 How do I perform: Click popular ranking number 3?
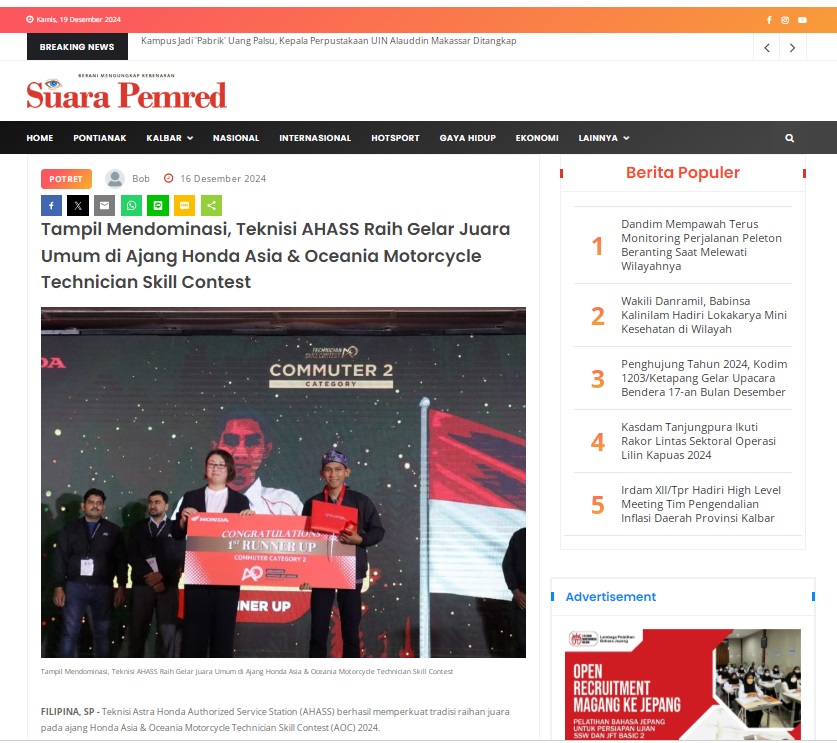(598, 379)
